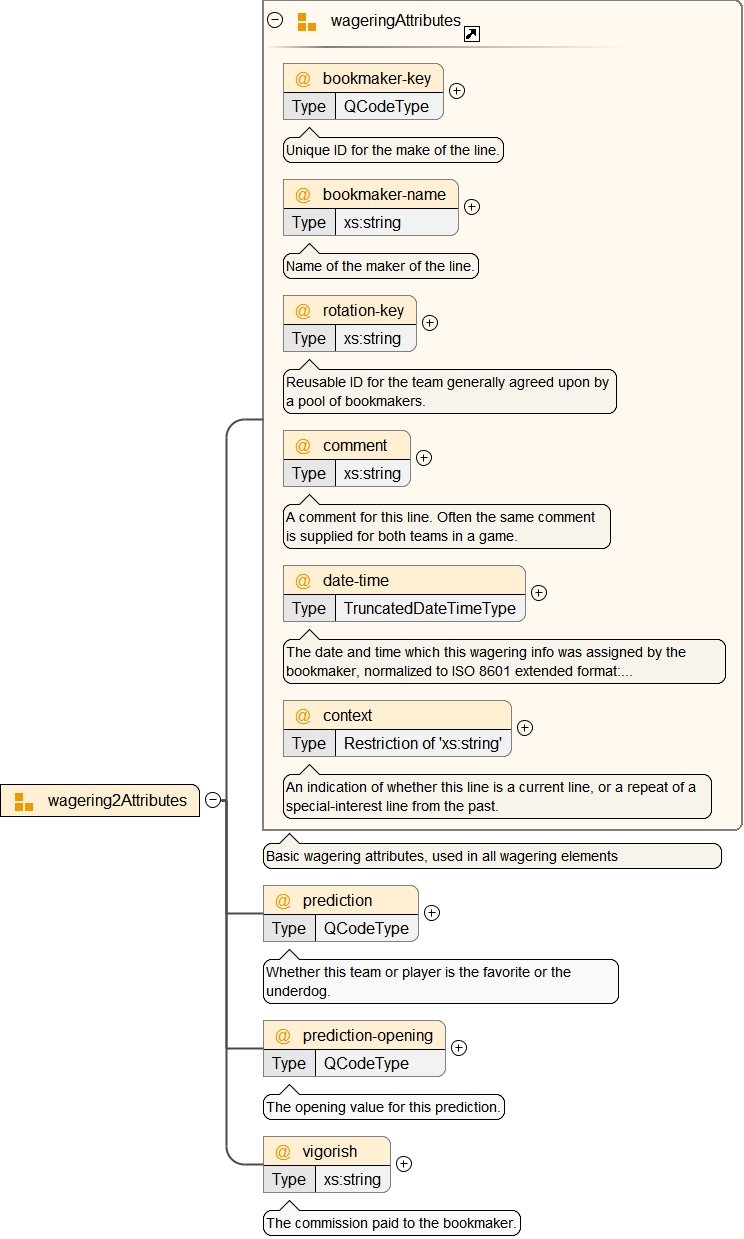744x1239 pixels.
Task: Click the @ icon of bookmaker-key
Action: pos(303,79)
